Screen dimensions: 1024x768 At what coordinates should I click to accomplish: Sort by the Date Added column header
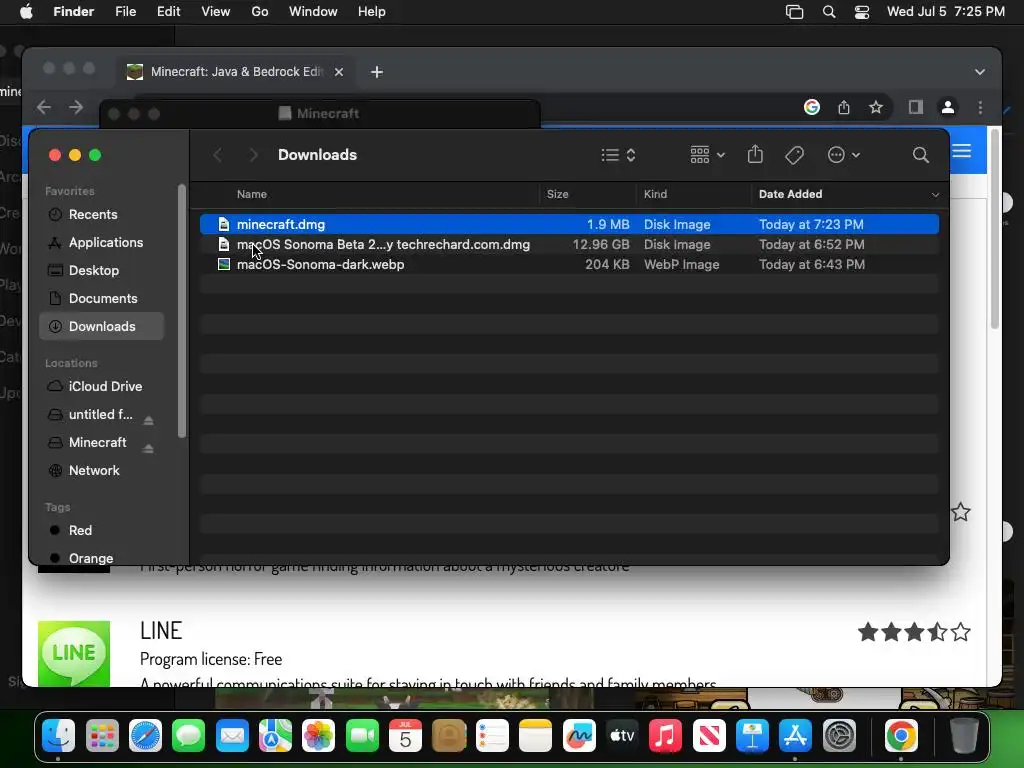790,194
